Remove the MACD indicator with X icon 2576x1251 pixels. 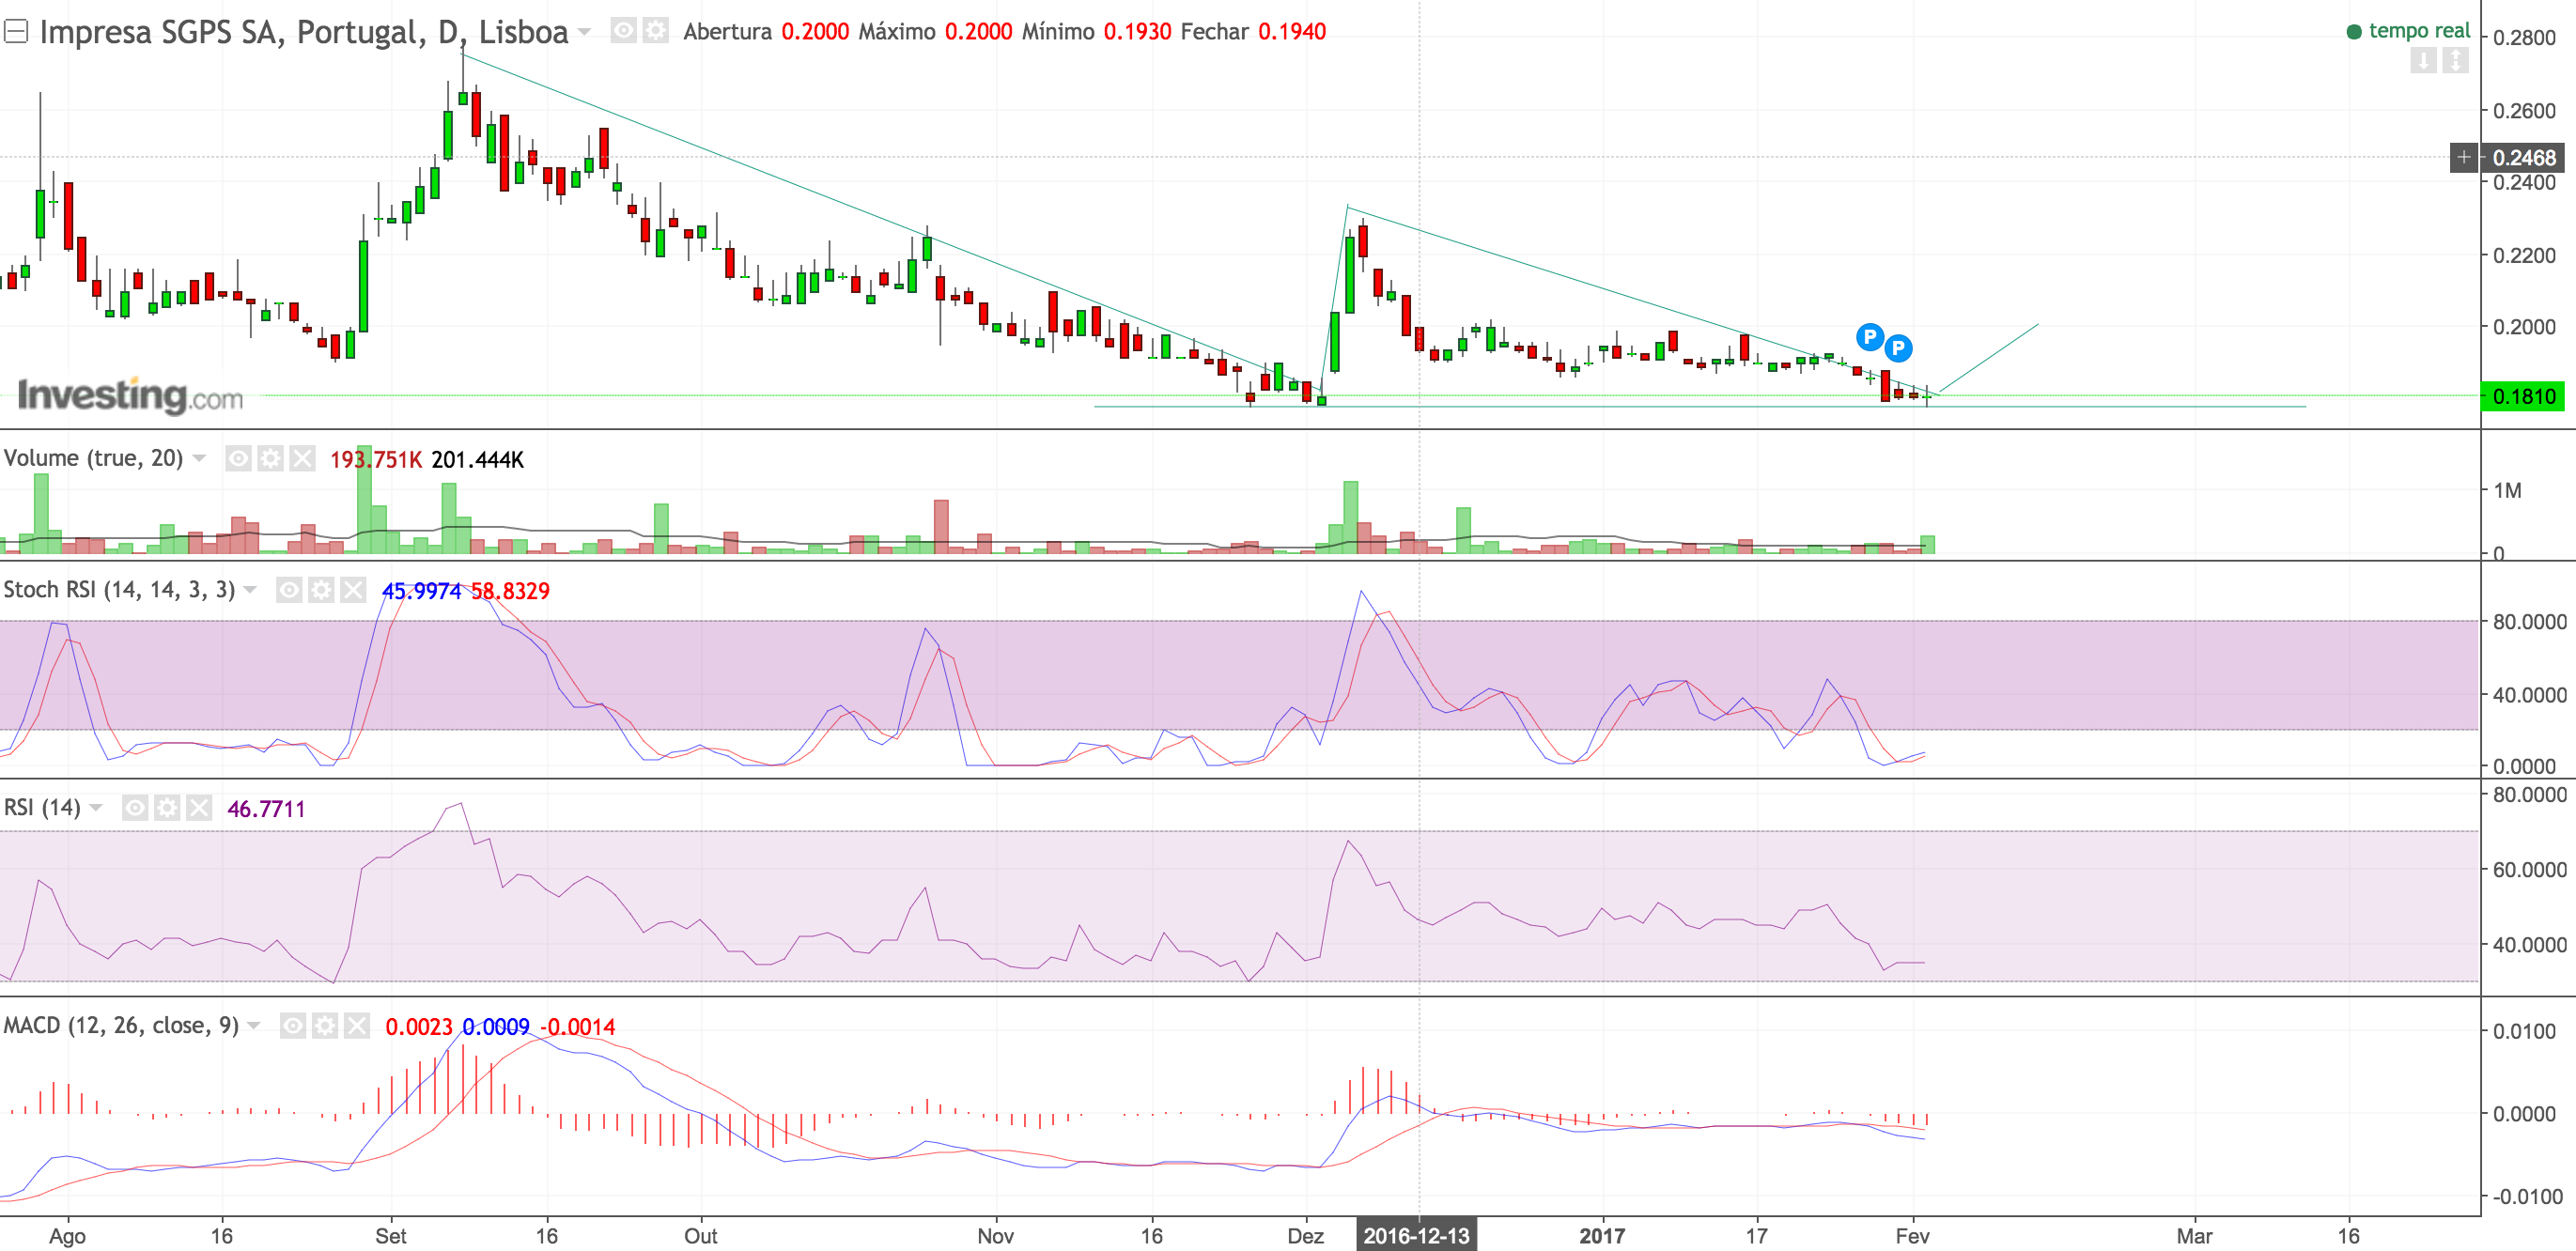(357, 1026)
